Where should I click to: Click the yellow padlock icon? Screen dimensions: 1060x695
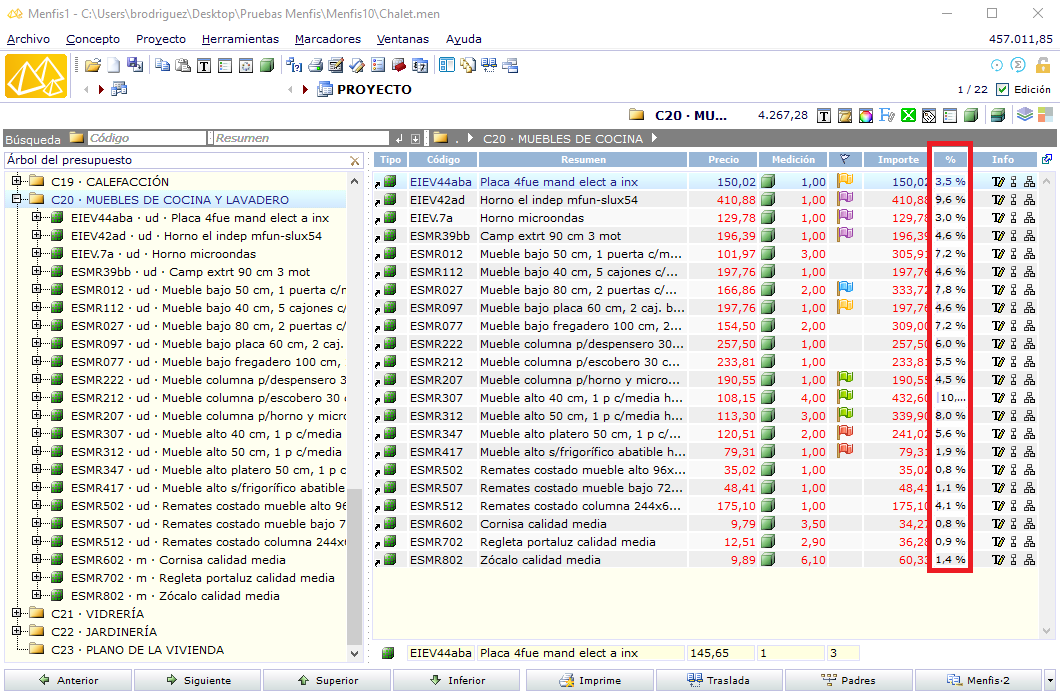[x=1043, y=65]
